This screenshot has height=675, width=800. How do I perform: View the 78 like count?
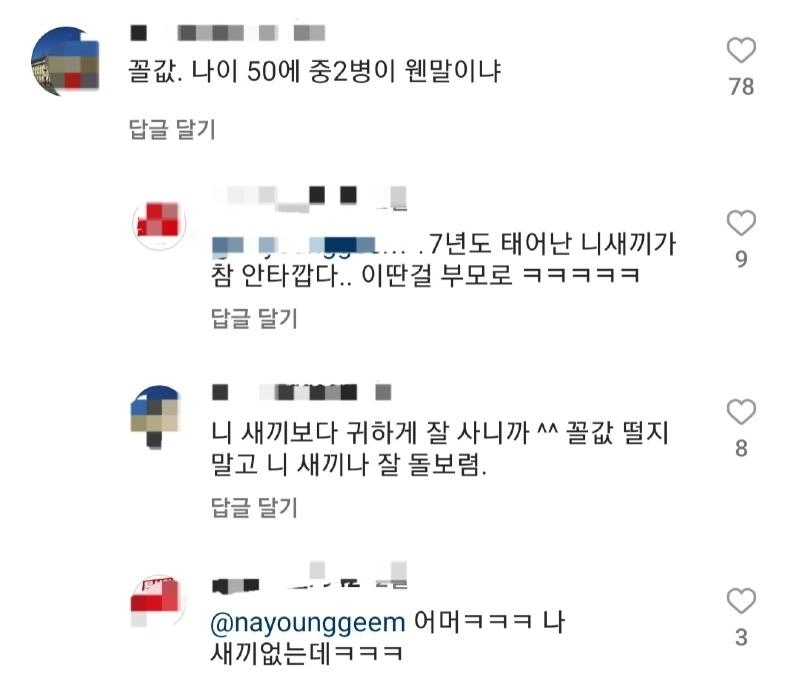pyautogui.click(x=741, y=87)
